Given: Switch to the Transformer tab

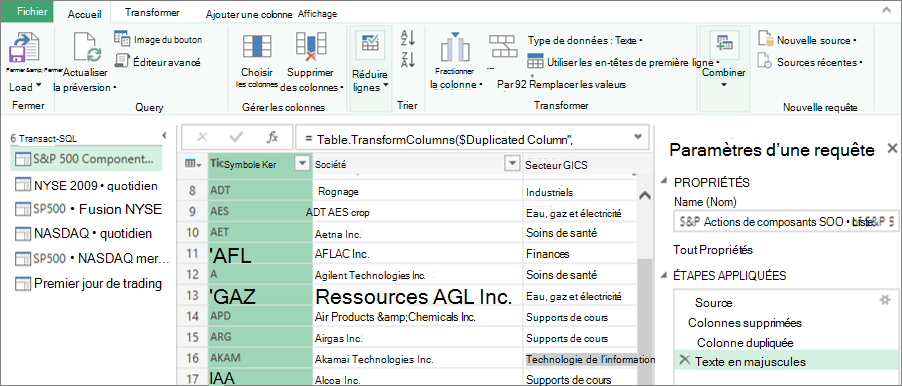Looking at the screenshot, I should [152, 13].
